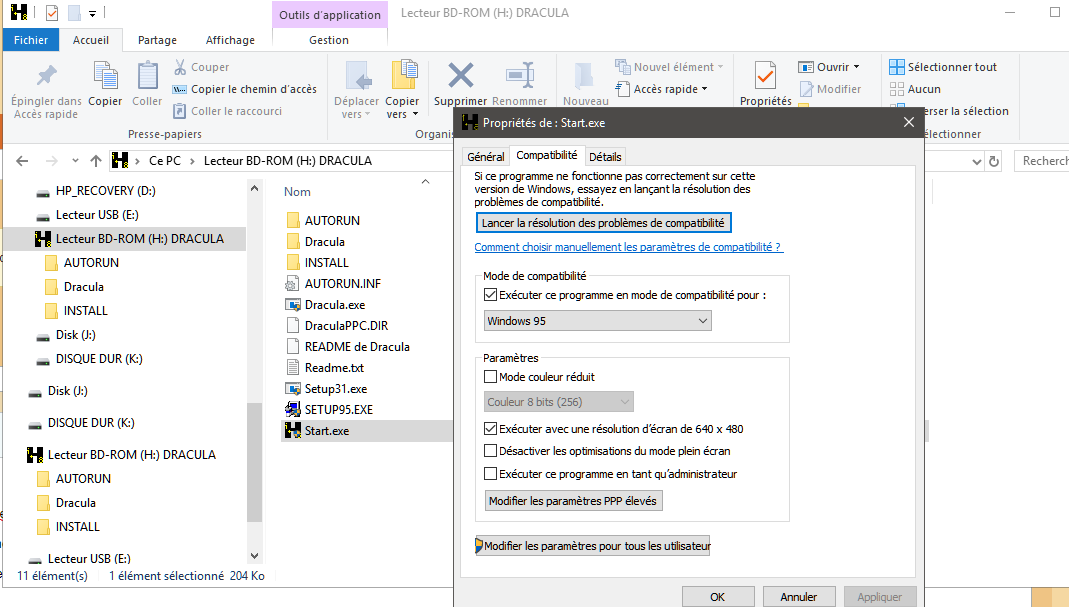The height and width of the screenshot is (607, 1069).
Task: Check Exécuter en tant qu'administrateur
Action: click(x=490, y=474)
